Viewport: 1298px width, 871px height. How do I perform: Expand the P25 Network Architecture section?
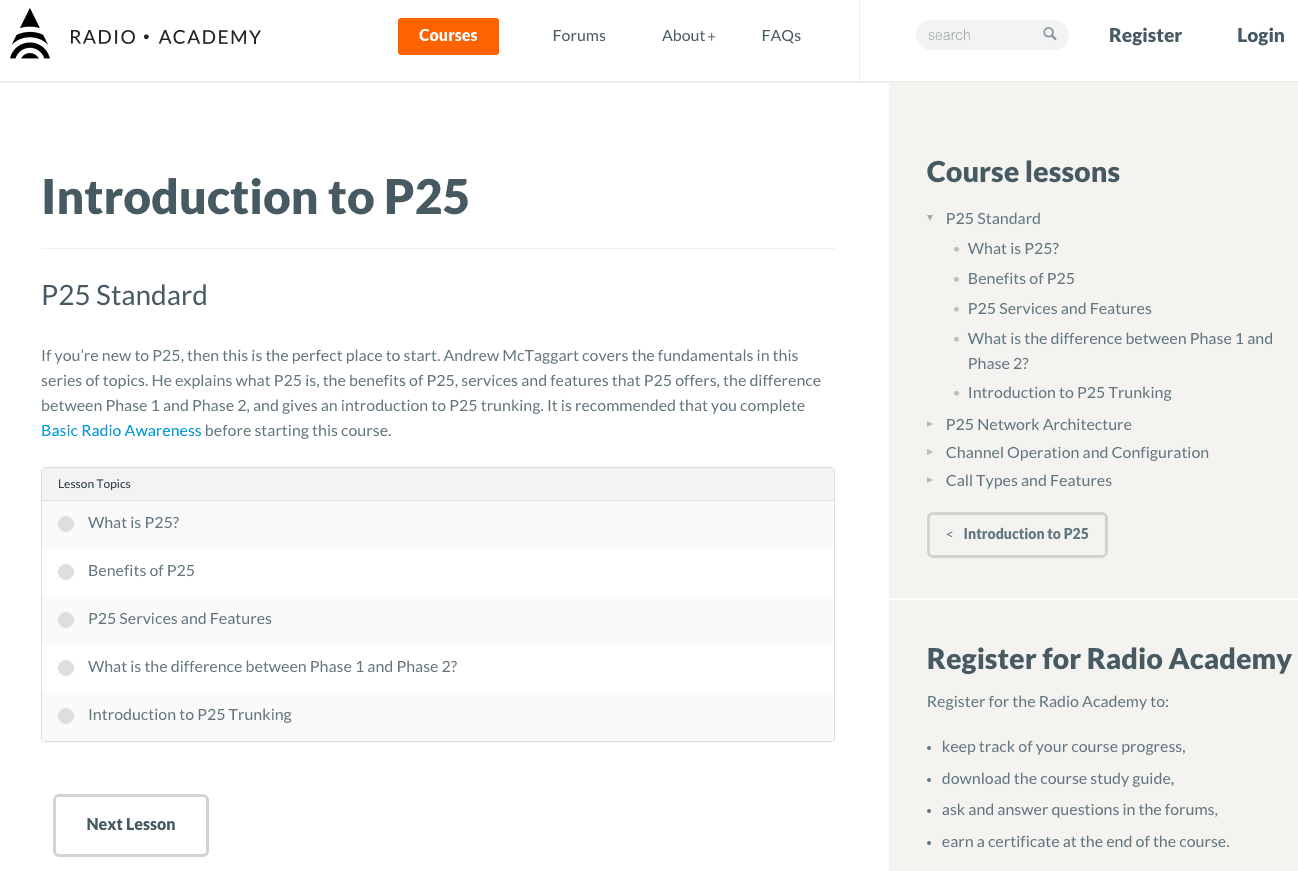click(x=930, y=424)
